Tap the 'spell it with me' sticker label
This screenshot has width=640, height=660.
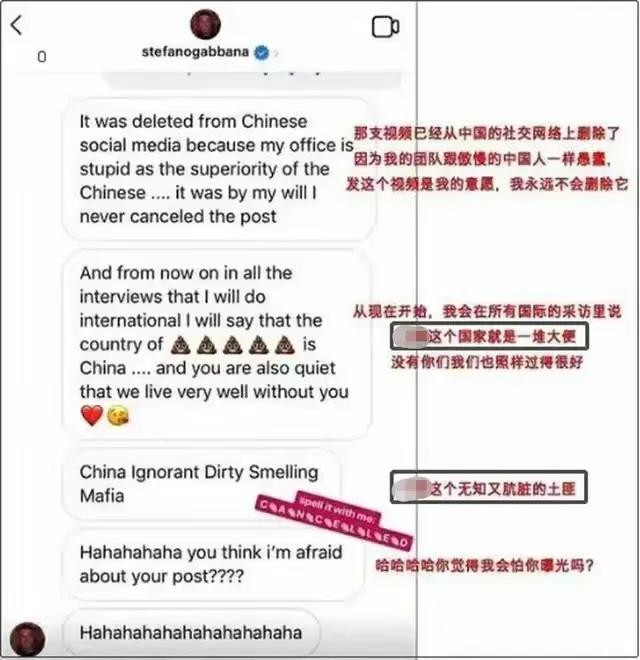pos(338,508)
